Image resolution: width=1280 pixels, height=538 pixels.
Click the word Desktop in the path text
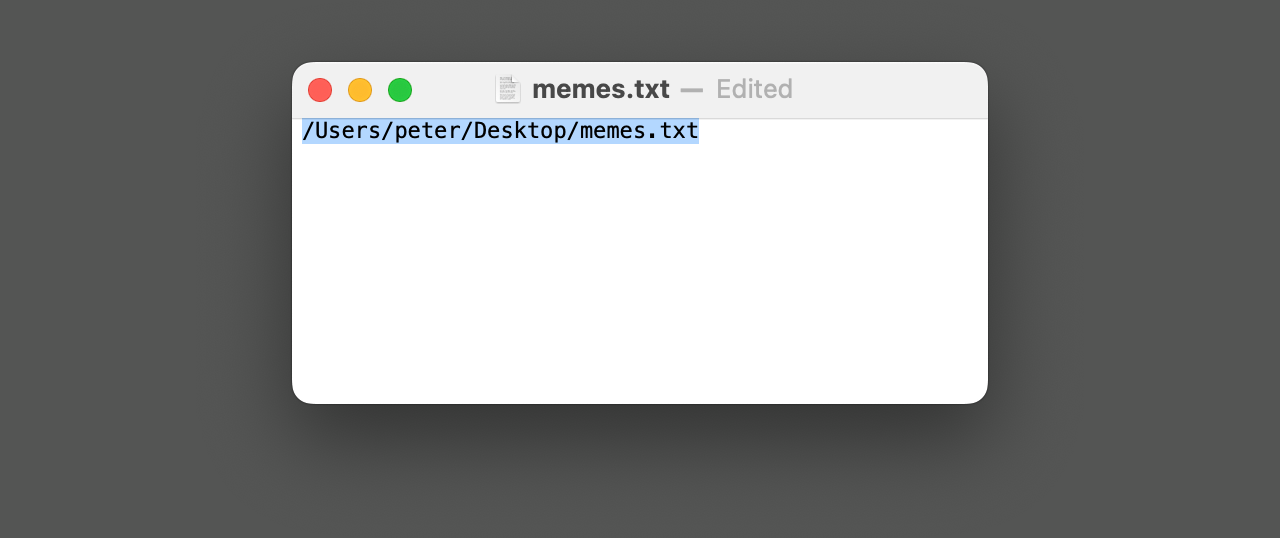point(520,131)
